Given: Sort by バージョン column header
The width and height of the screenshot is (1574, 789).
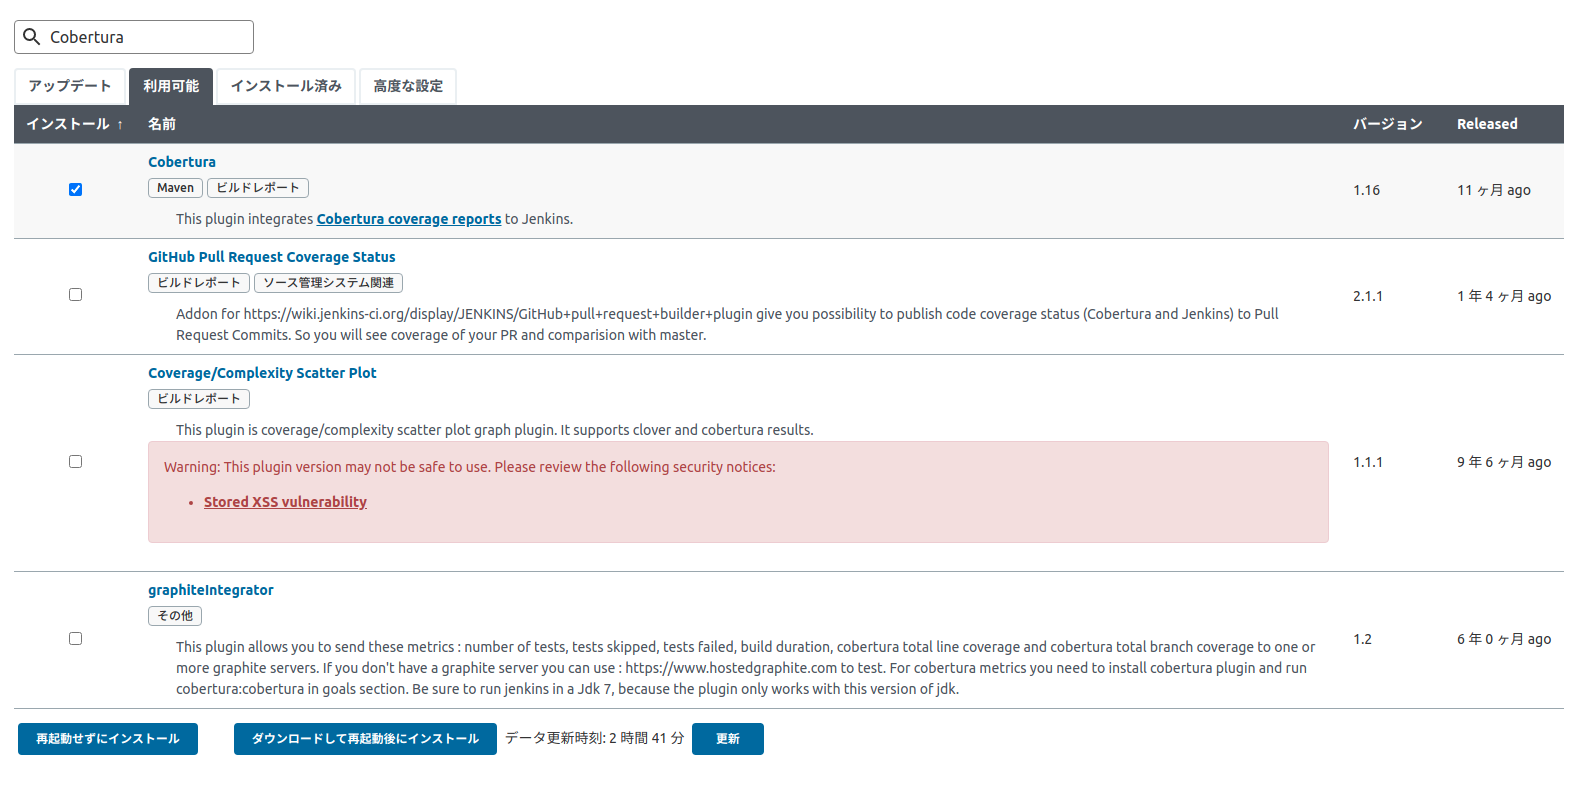Looking at the screenshot, I should [1388, 124].
